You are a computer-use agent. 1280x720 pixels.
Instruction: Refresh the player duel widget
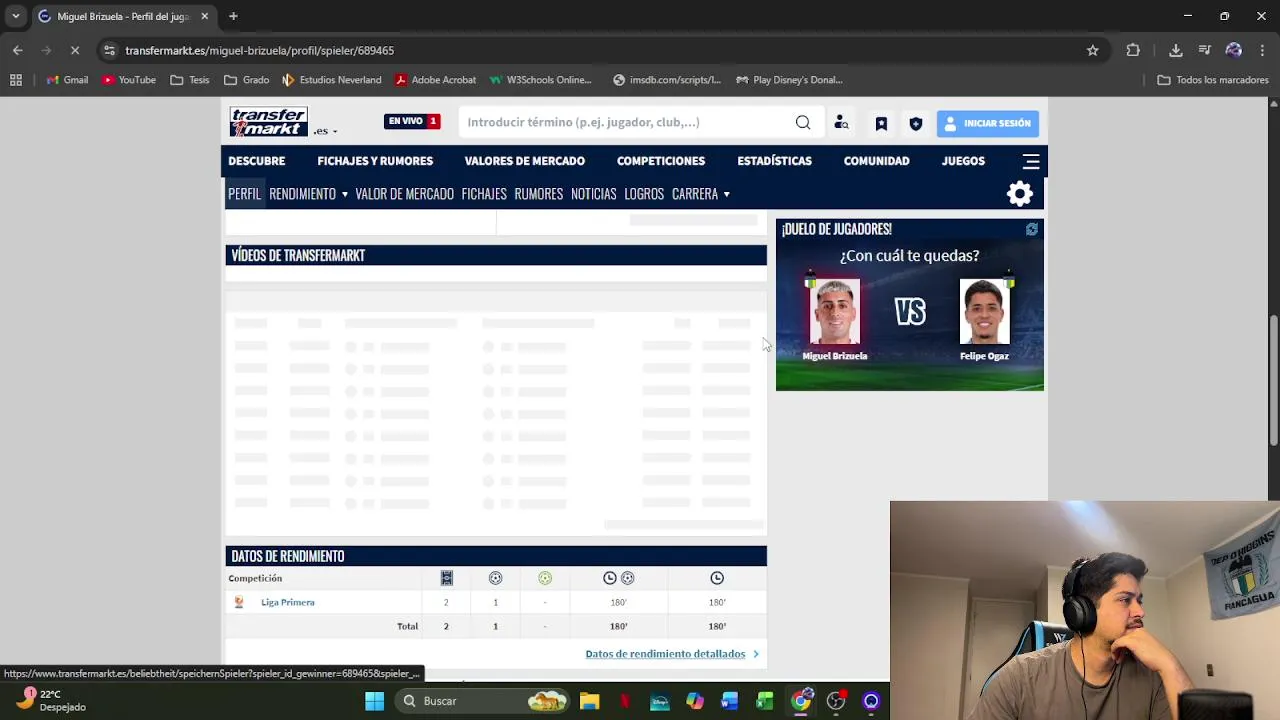(x=1031, y=229)
